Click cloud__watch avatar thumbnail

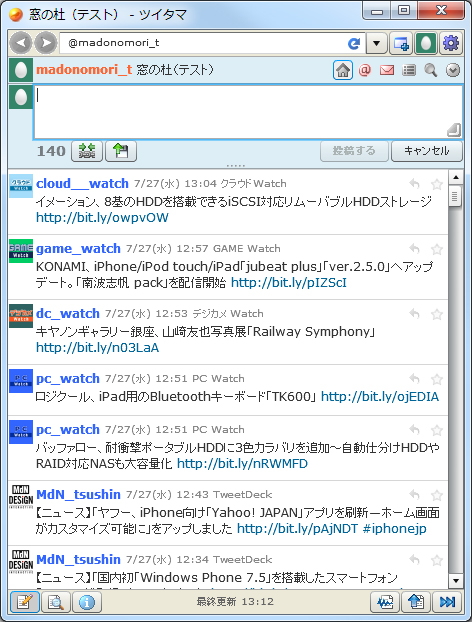tap(21, 186)
